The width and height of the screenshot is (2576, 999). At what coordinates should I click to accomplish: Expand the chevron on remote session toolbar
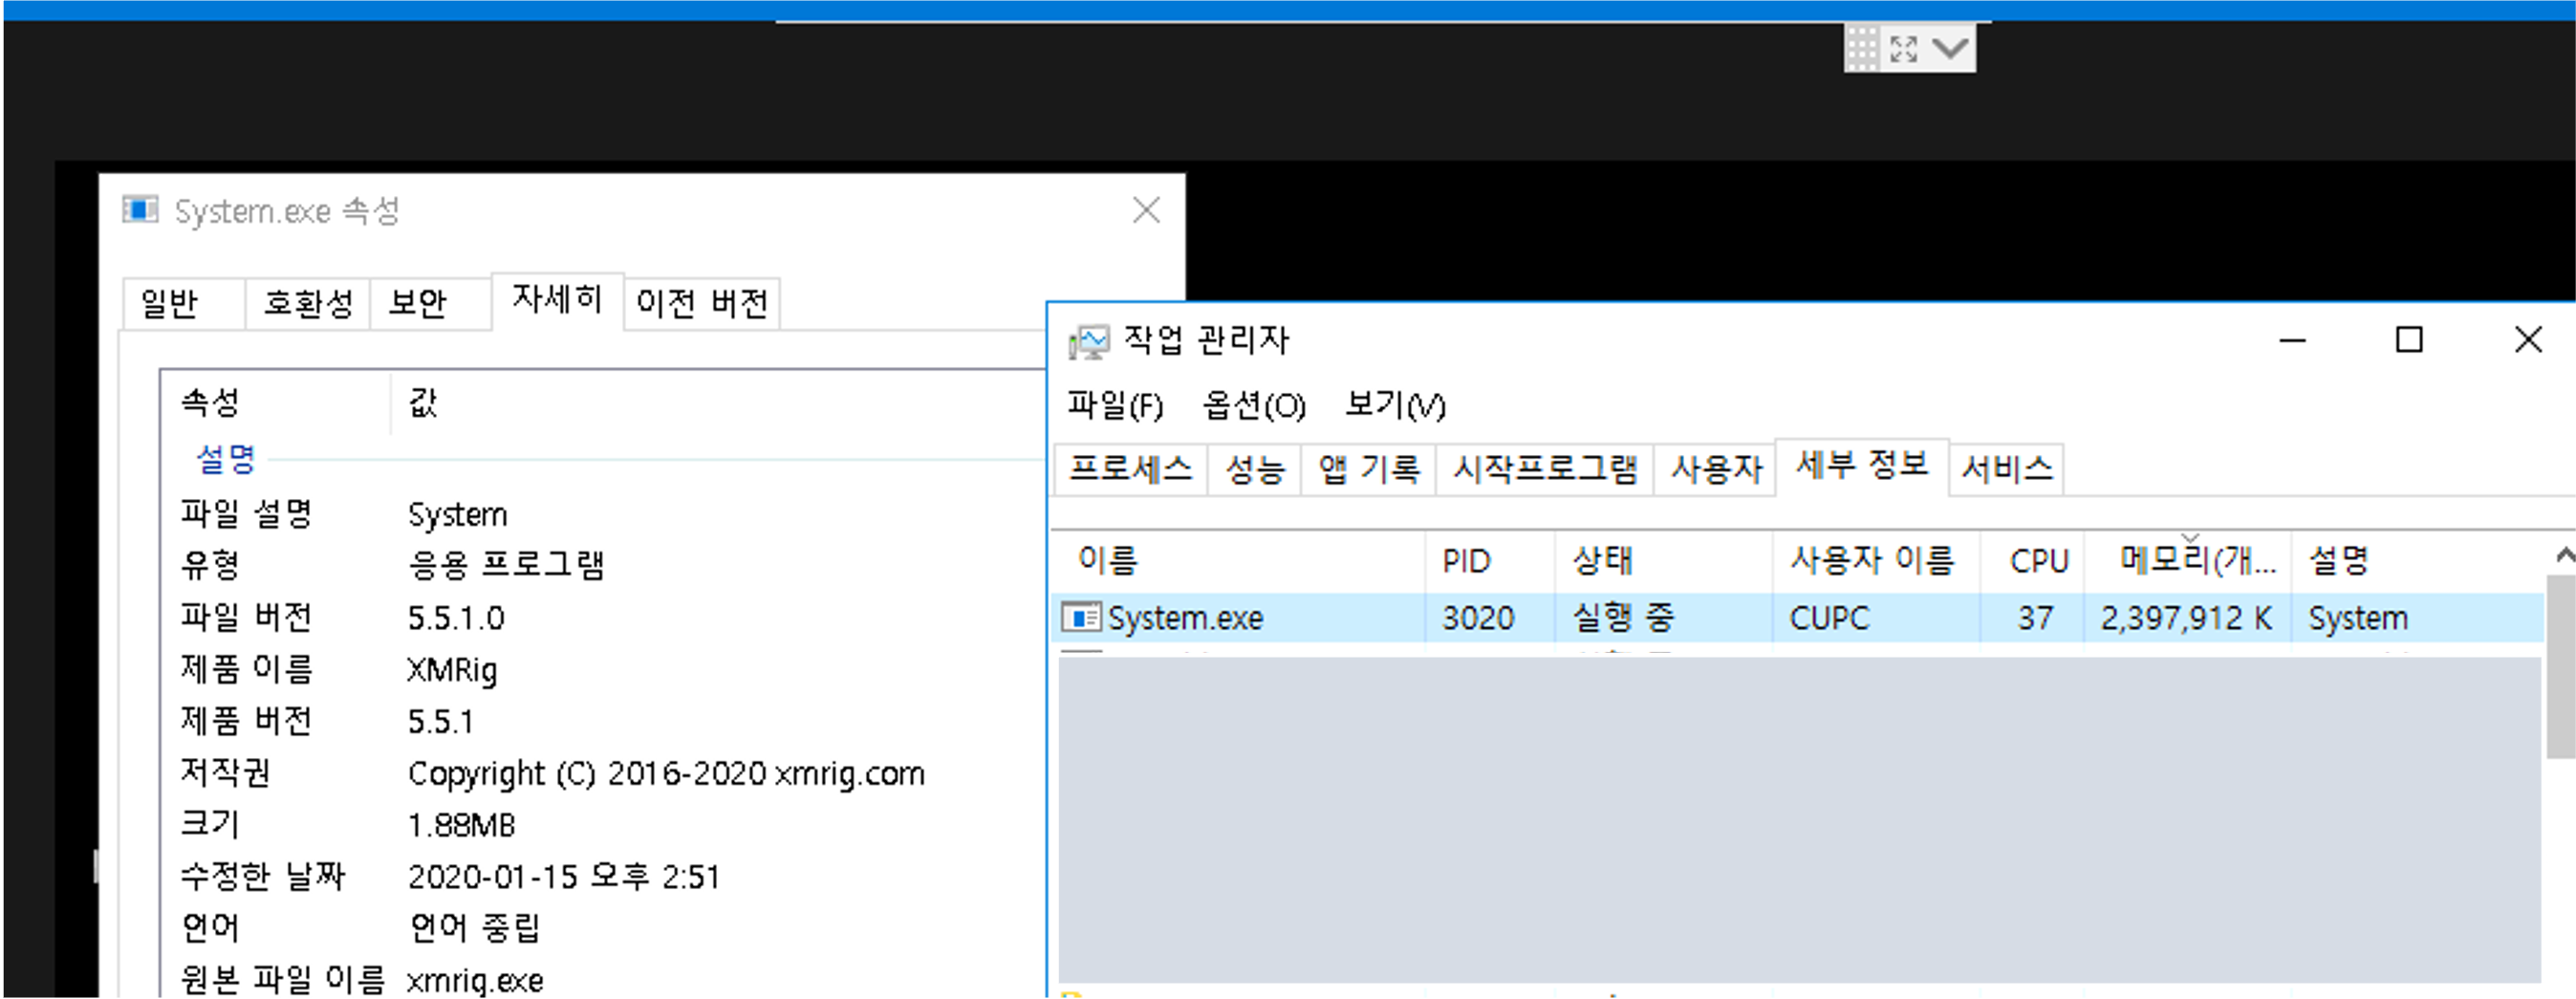1950,48
